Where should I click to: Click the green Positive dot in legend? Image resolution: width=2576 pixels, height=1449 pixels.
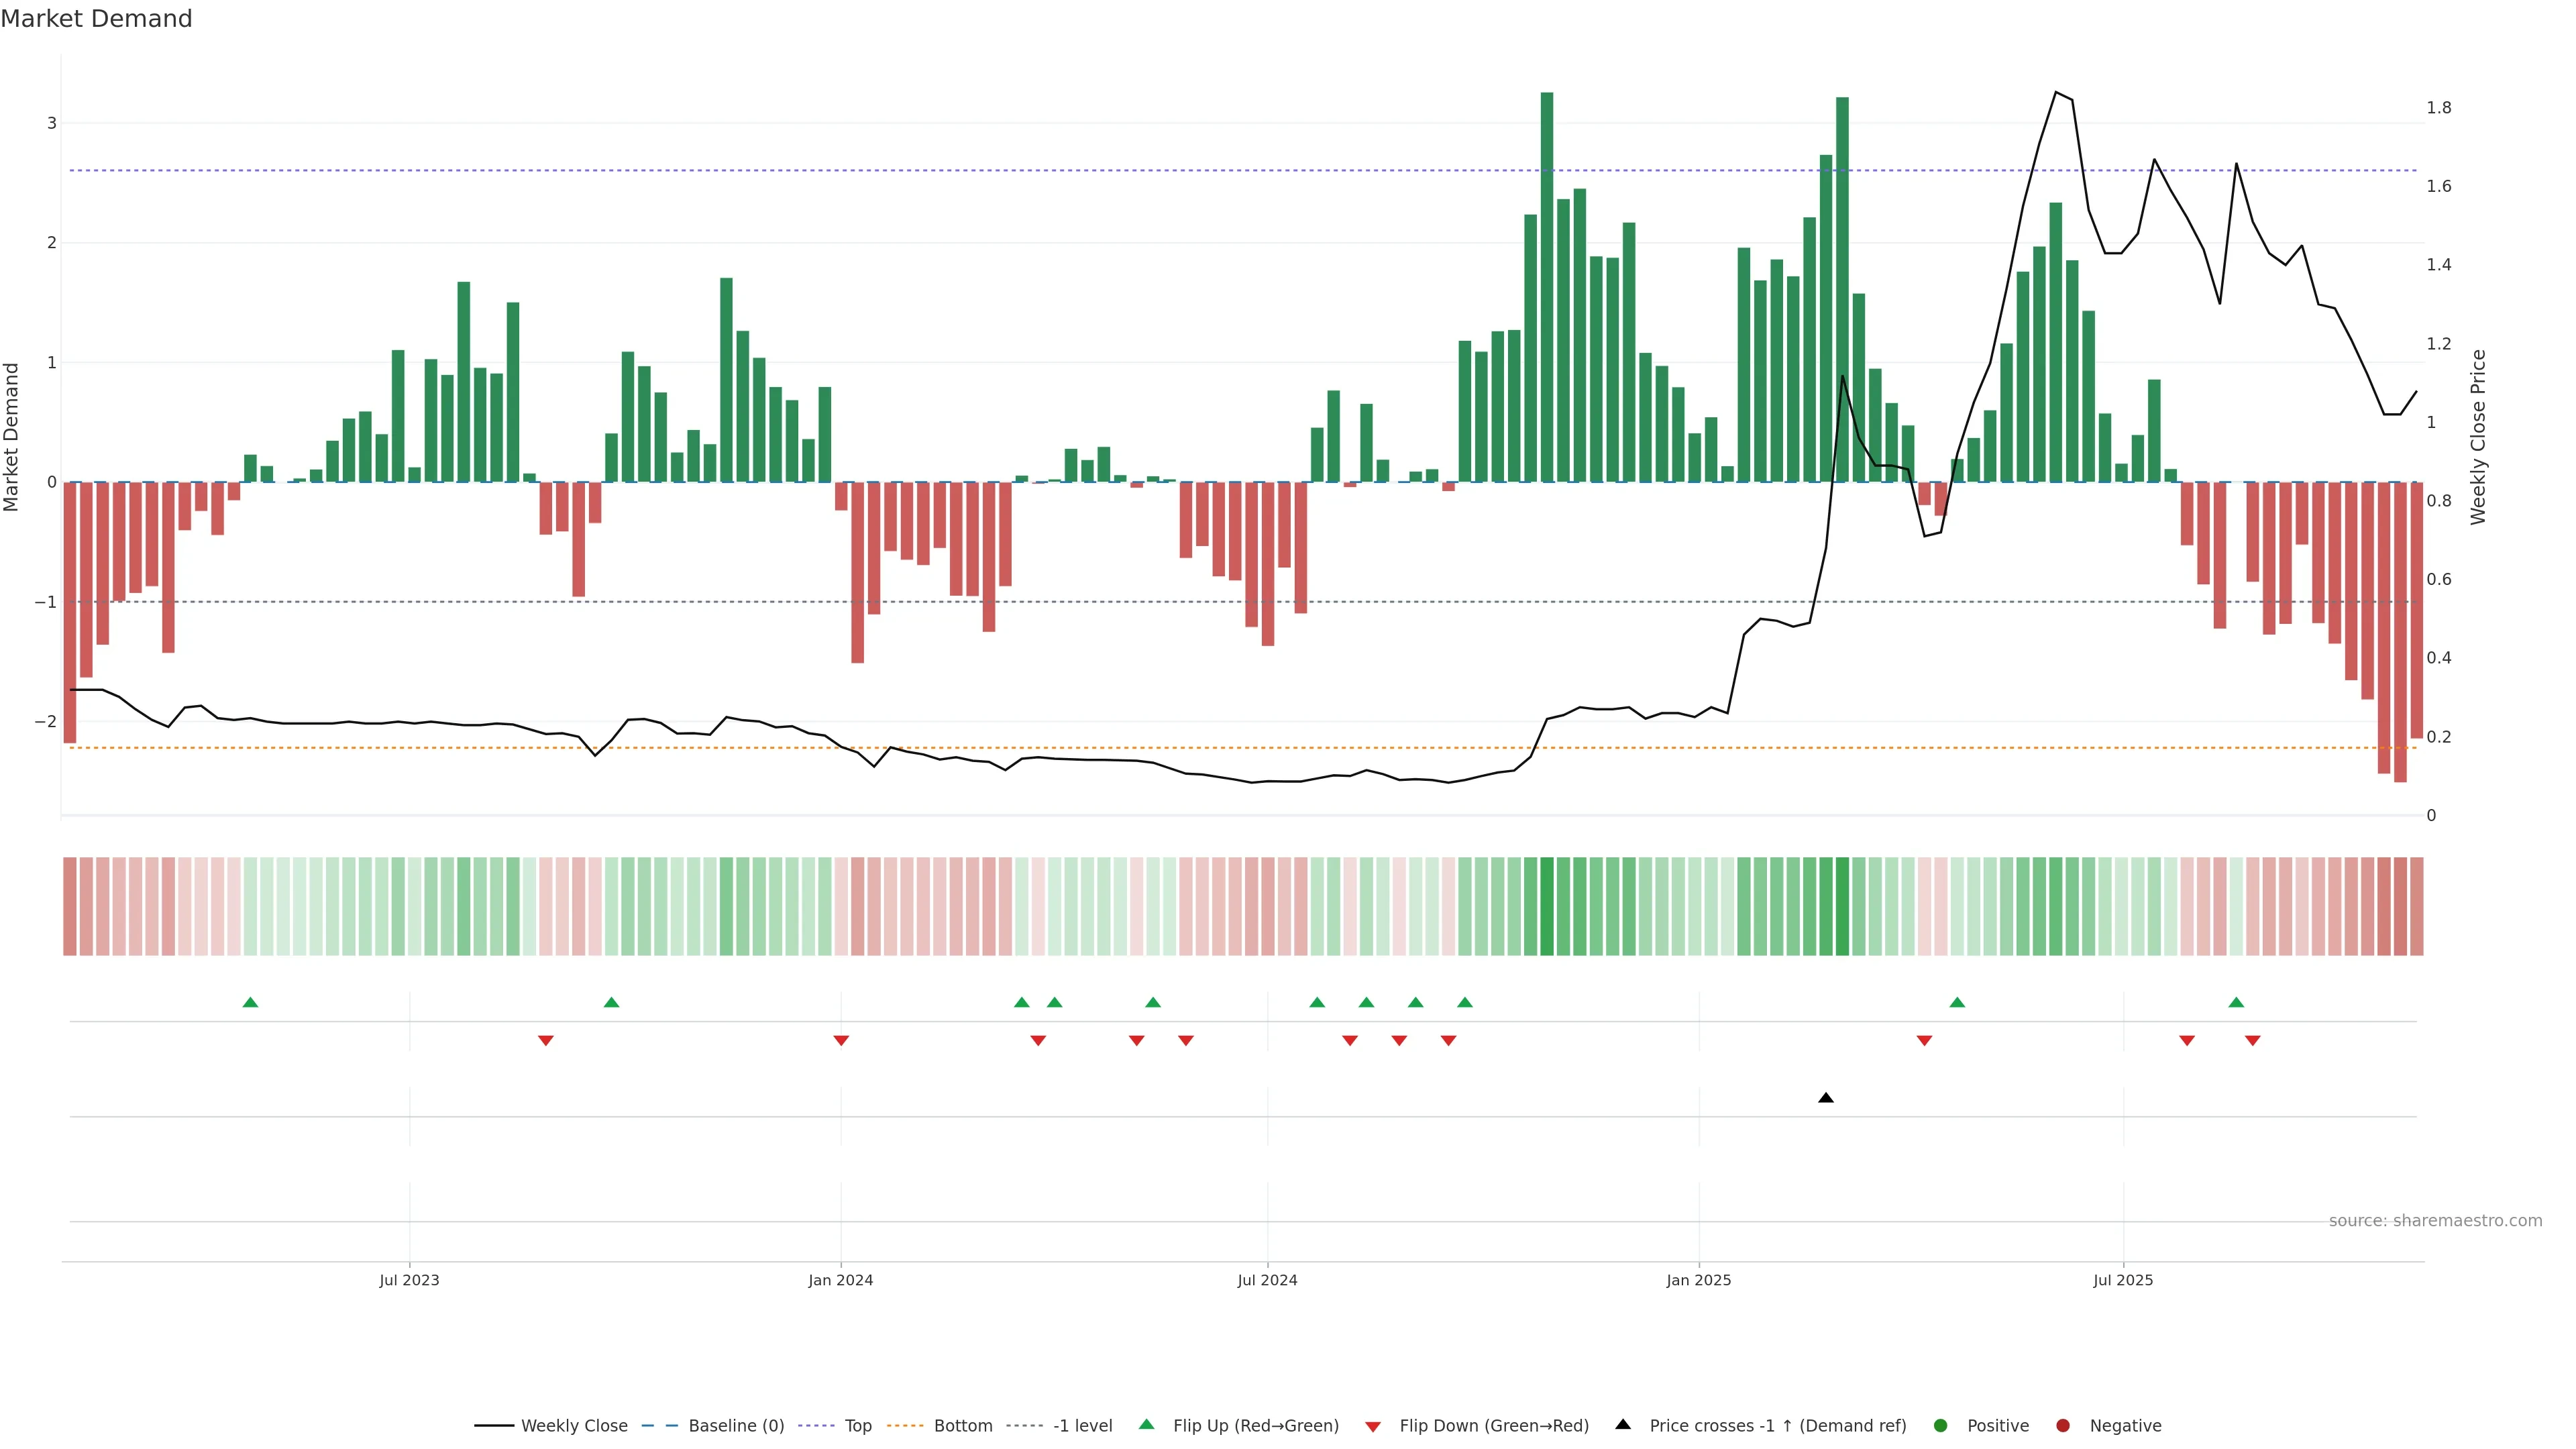[x=1941, y=1425]
